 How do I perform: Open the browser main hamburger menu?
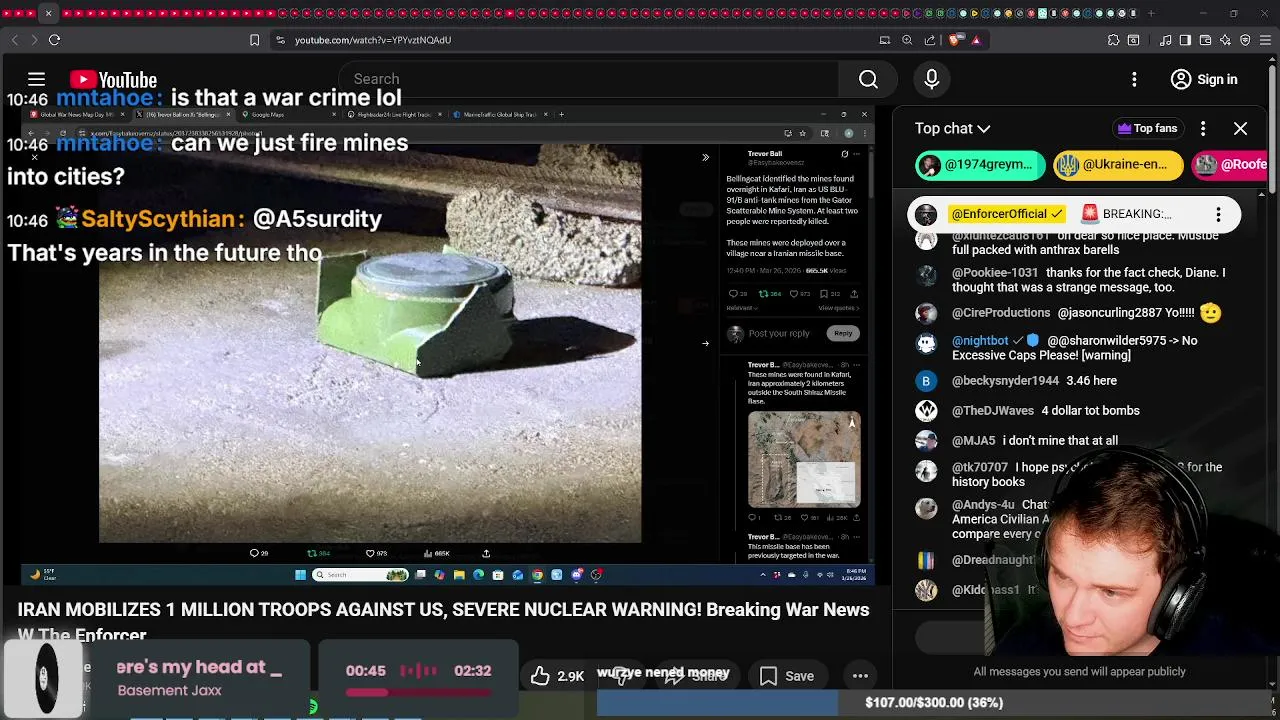[1265, 40]
